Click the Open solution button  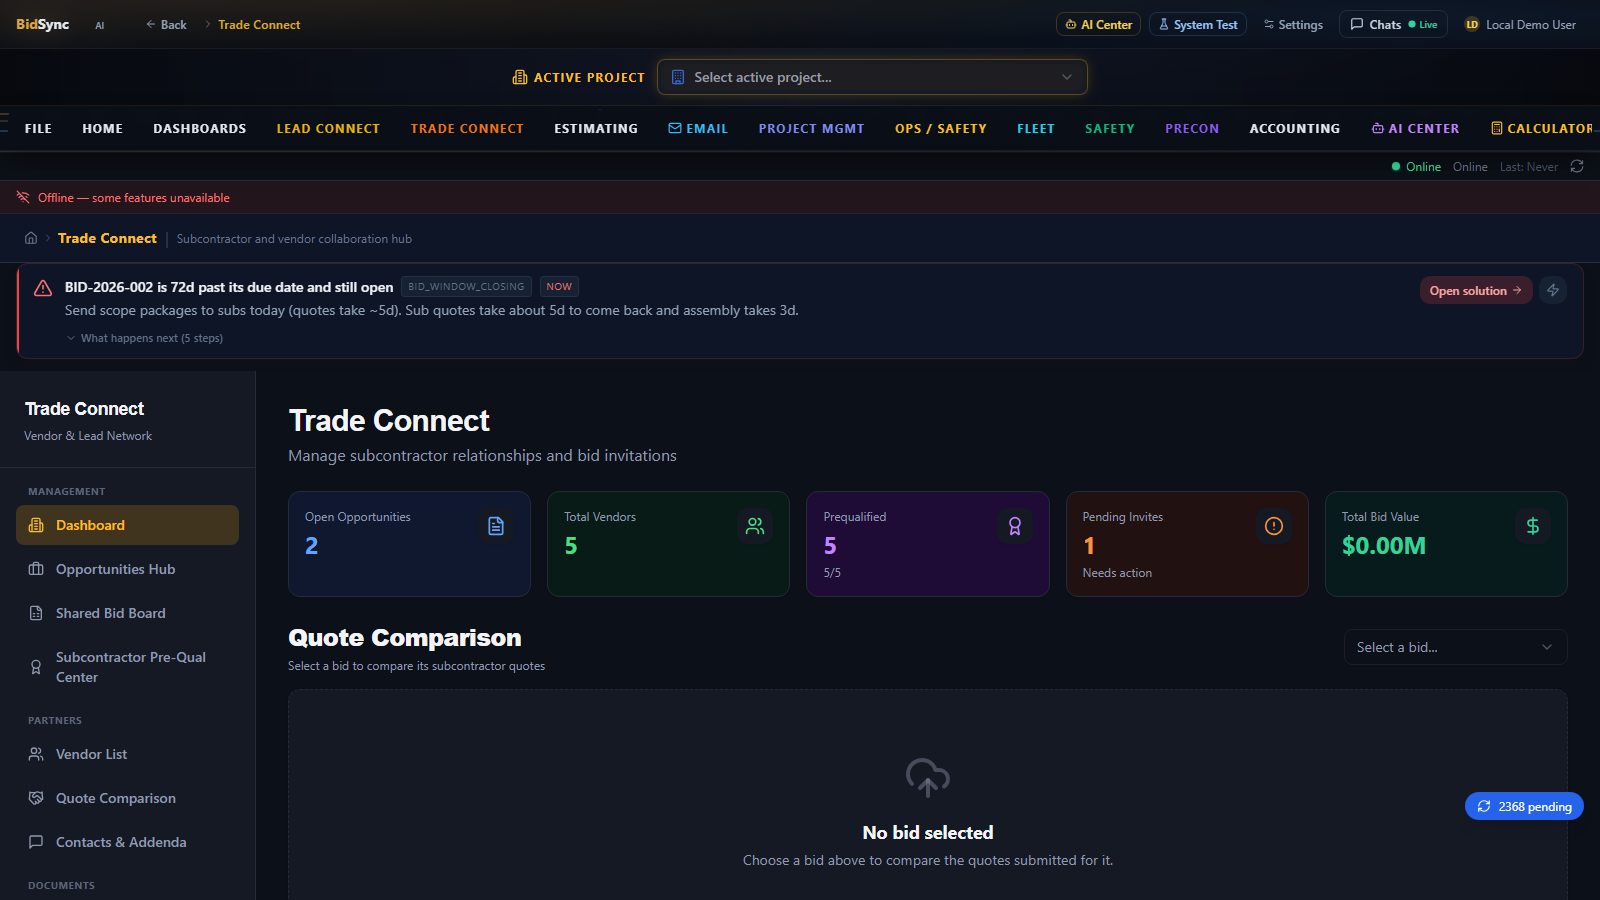click(x=1476, y=290)
